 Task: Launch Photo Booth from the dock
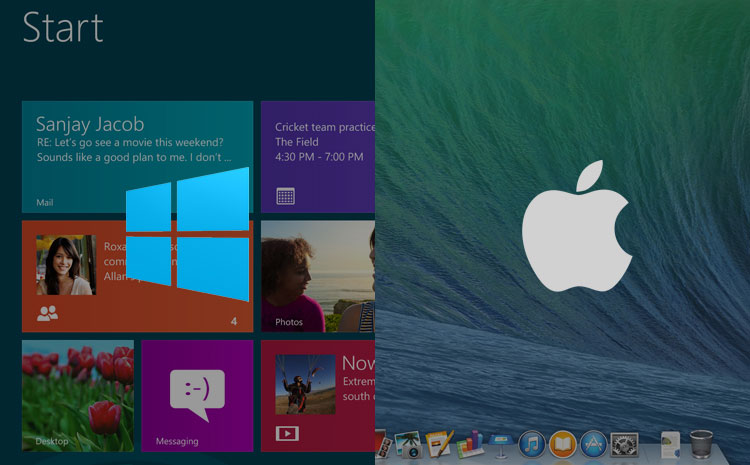pos(383,444)
